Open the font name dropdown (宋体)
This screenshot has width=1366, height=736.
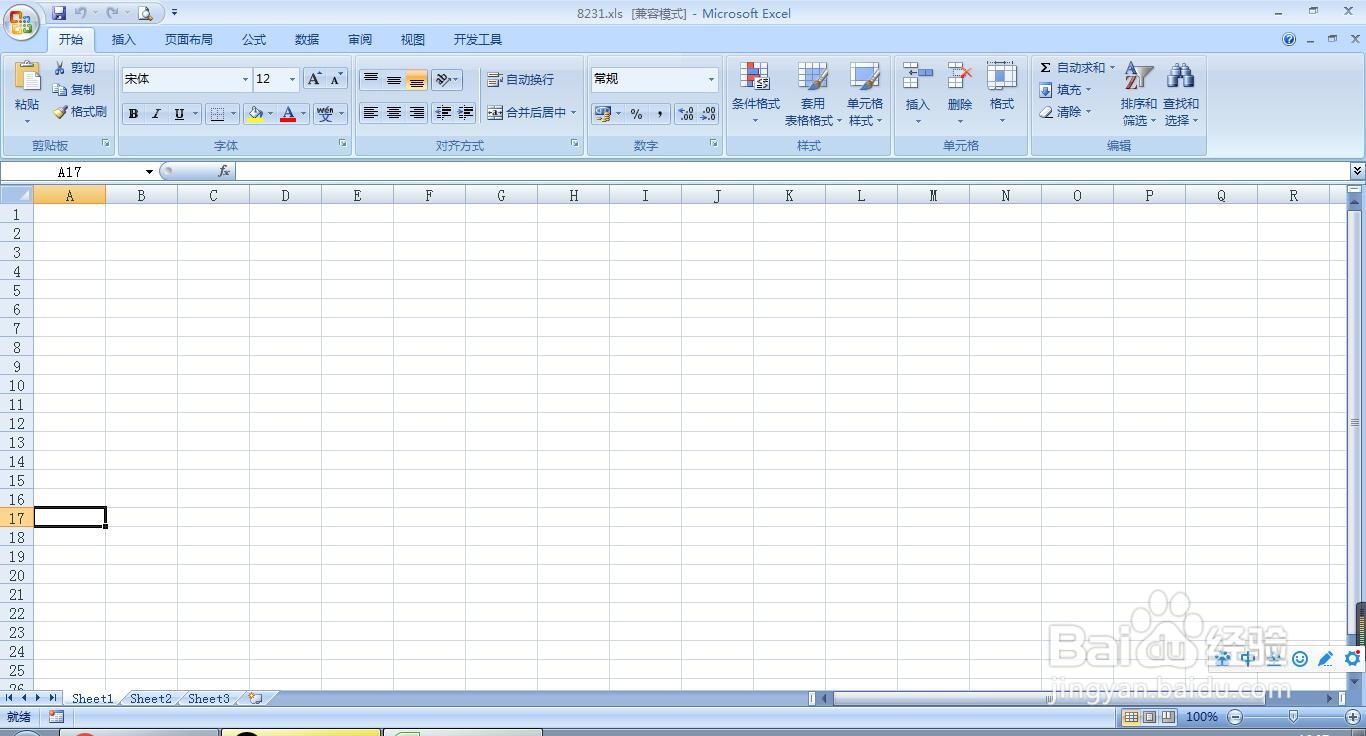pos(245,79)
